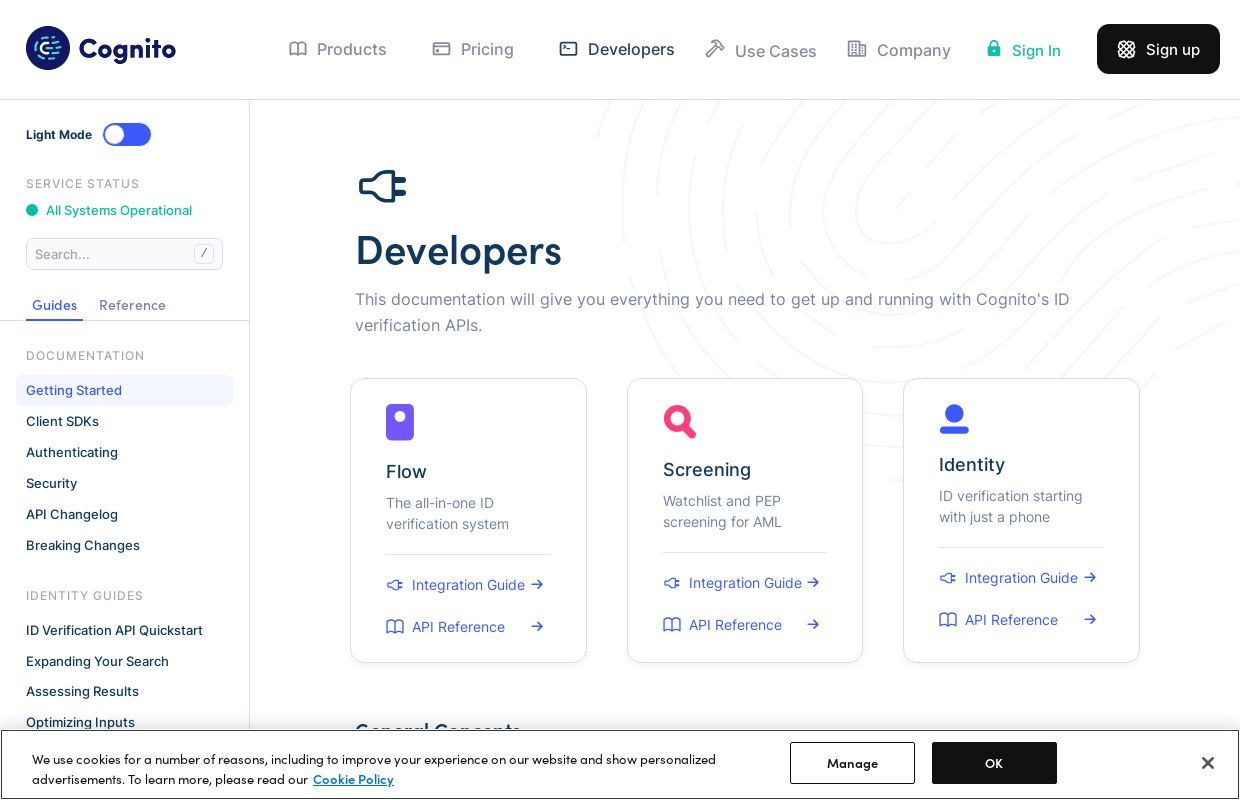
Task: Accept cookies with the OK button
Action: tap(994, 763)
